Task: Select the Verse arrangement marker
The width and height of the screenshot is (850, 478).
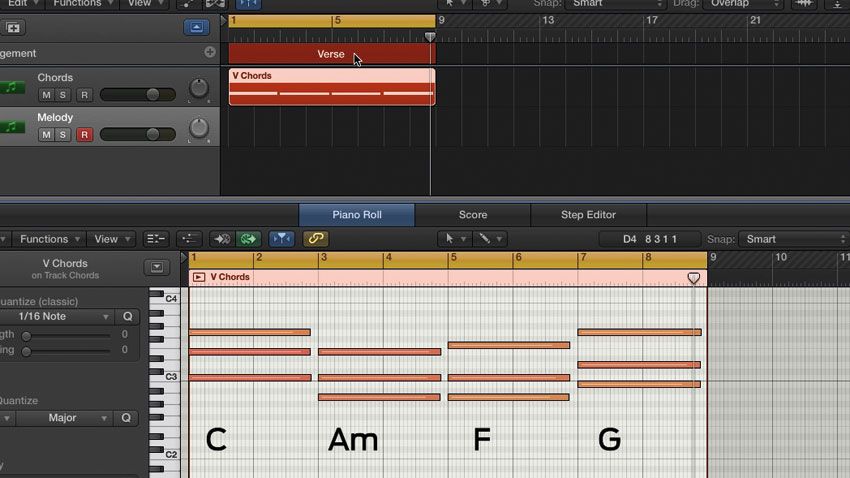Action: tap(331, 54)
